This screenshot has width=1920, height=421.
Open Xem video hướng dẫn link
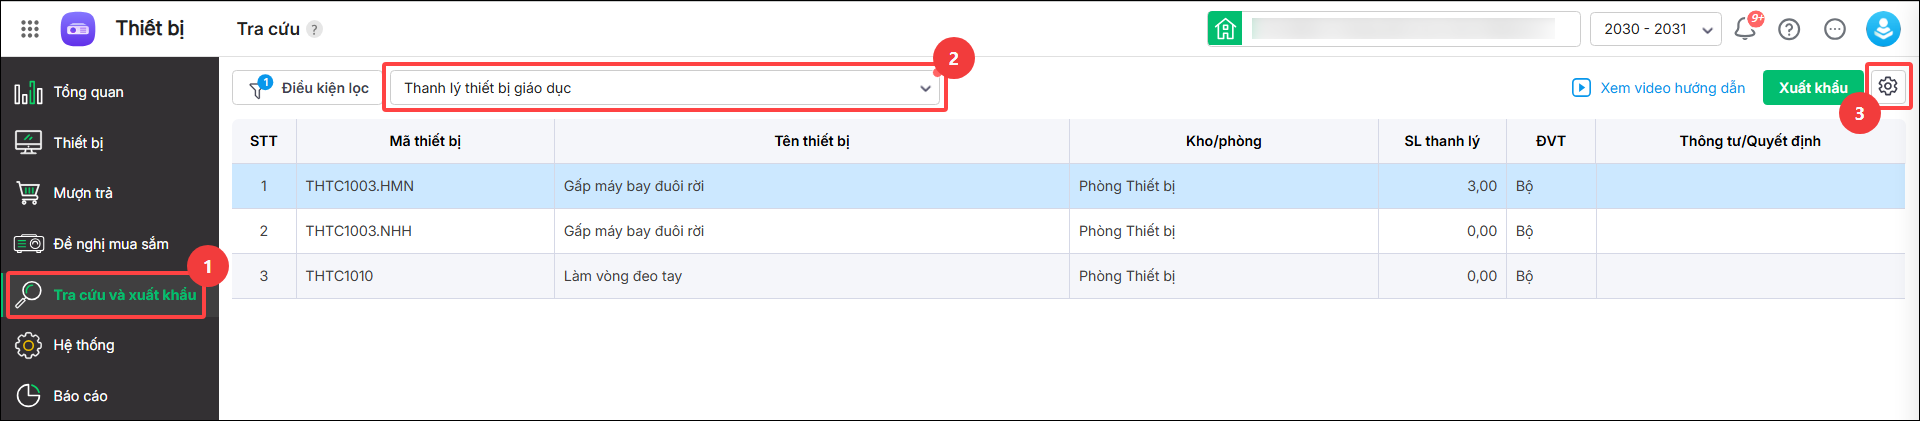(1659, 88)
